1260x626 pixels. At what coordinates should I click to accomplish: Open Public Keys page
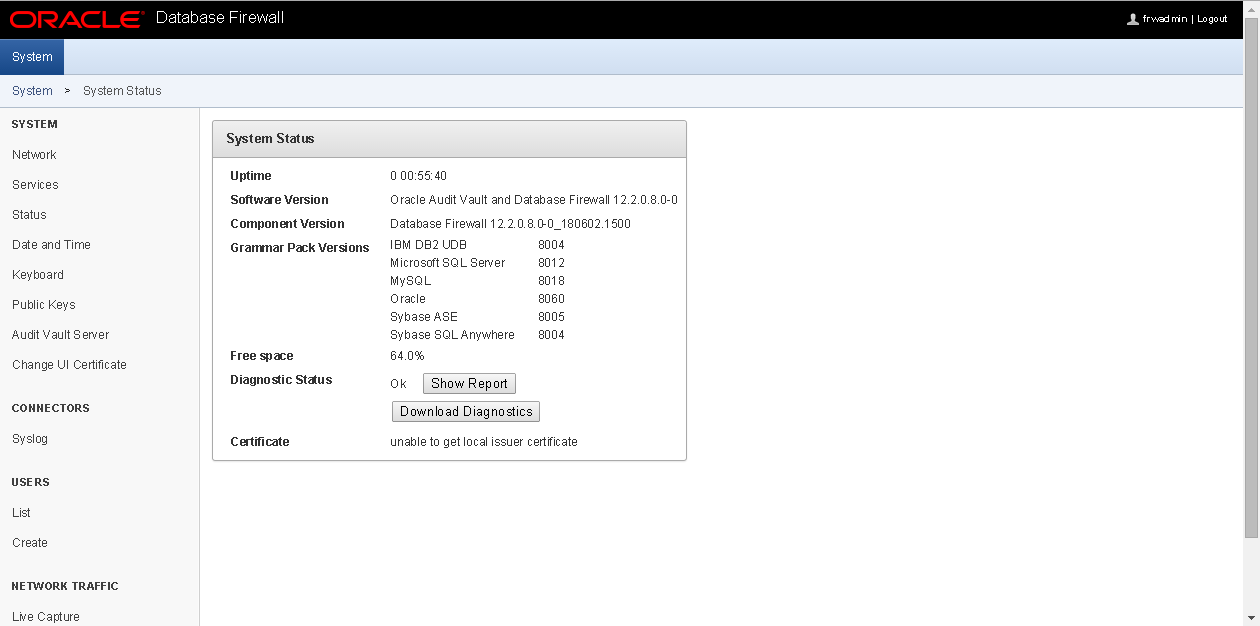[44, 305]
